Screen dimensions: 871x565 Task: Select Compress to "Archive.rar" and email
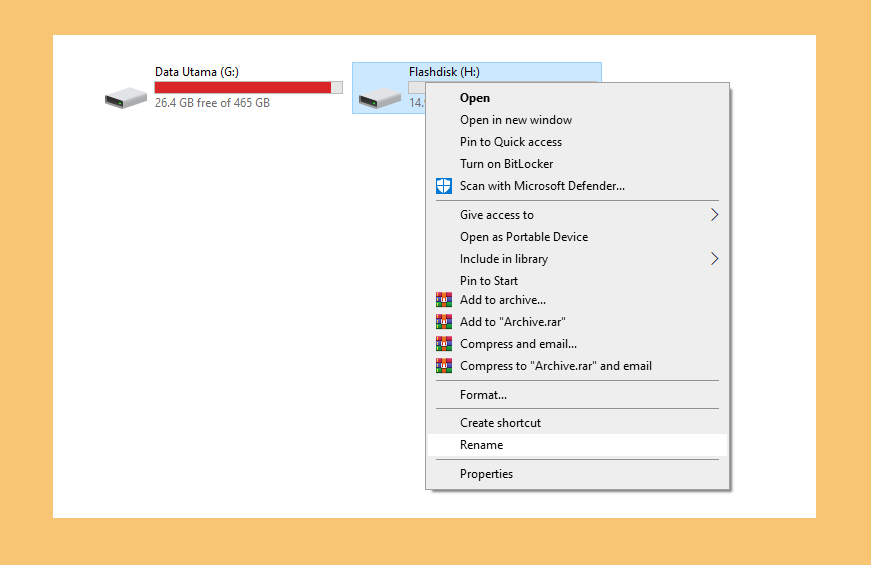click(577, 366)
